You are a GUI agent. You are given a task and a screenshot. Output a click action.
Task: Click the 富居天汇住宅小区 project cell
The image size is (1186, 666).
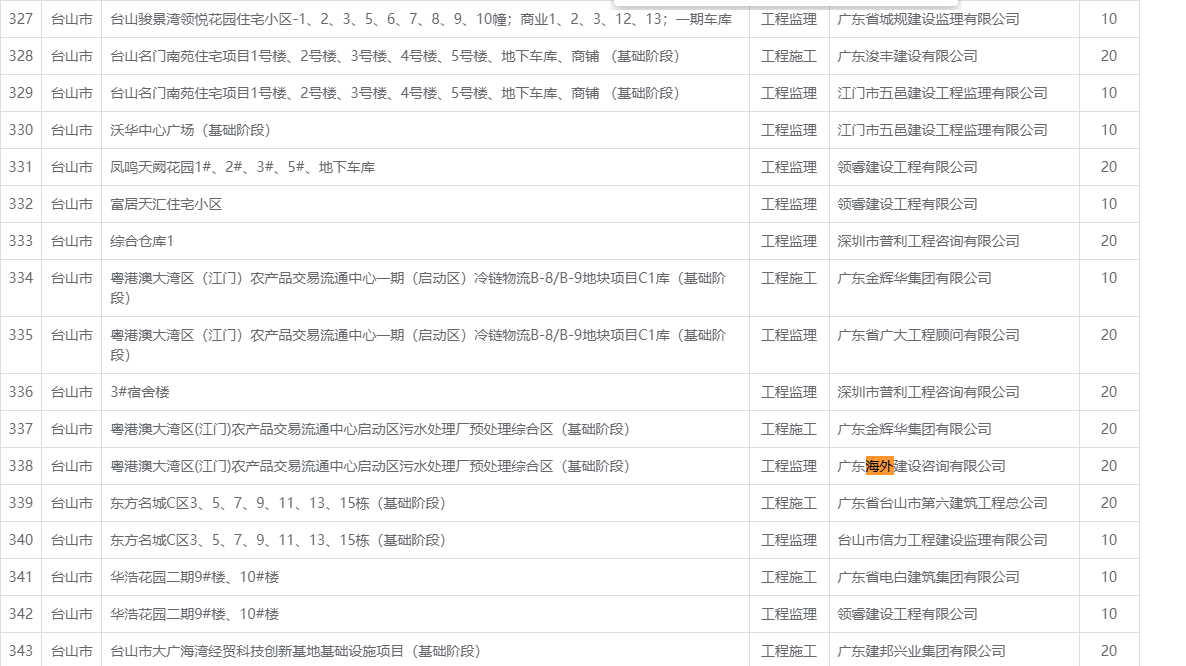coord(166,204)
